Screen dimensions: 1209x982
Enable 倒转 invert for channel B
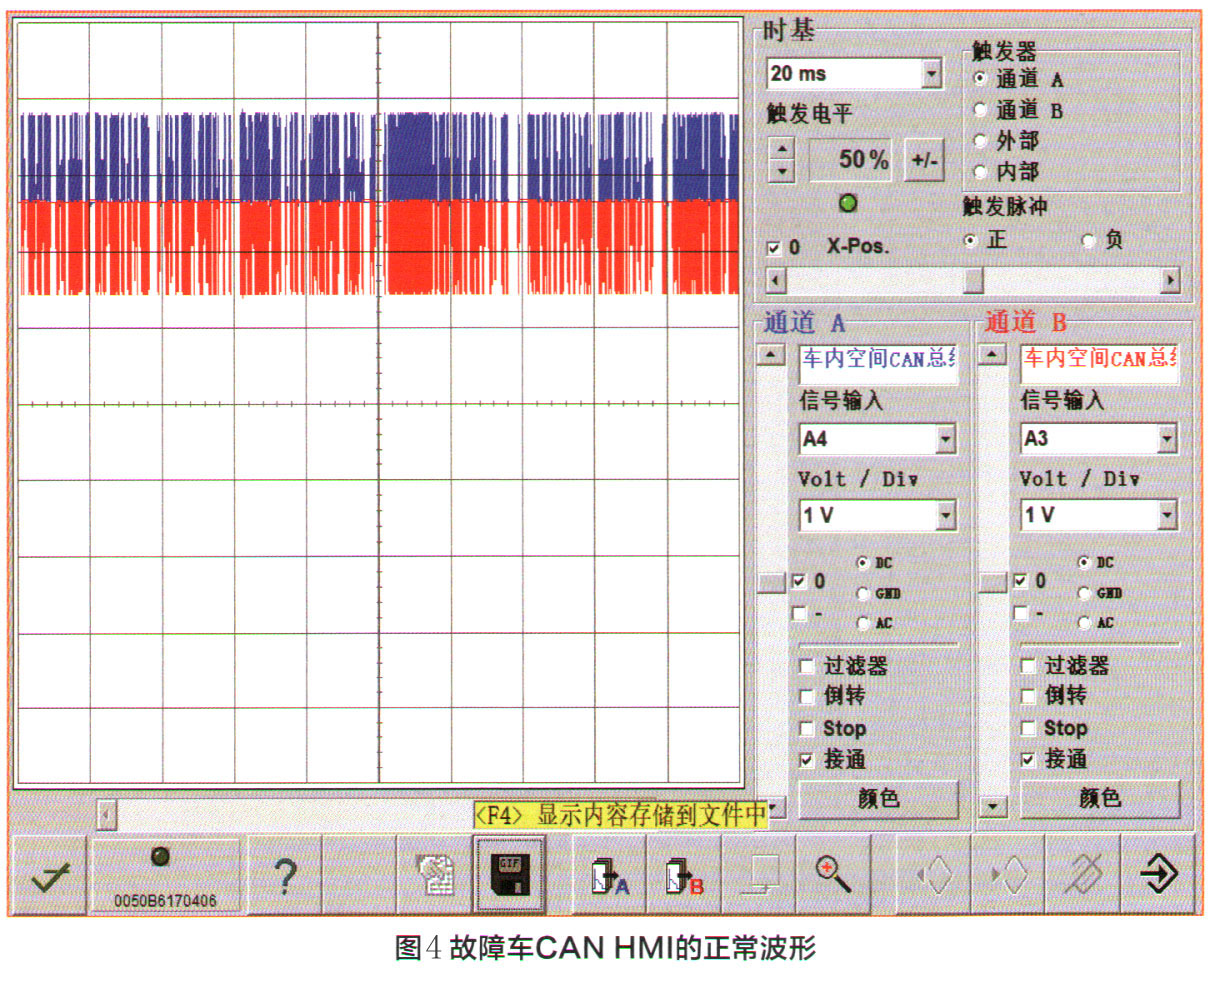[x=1028, y=696]
